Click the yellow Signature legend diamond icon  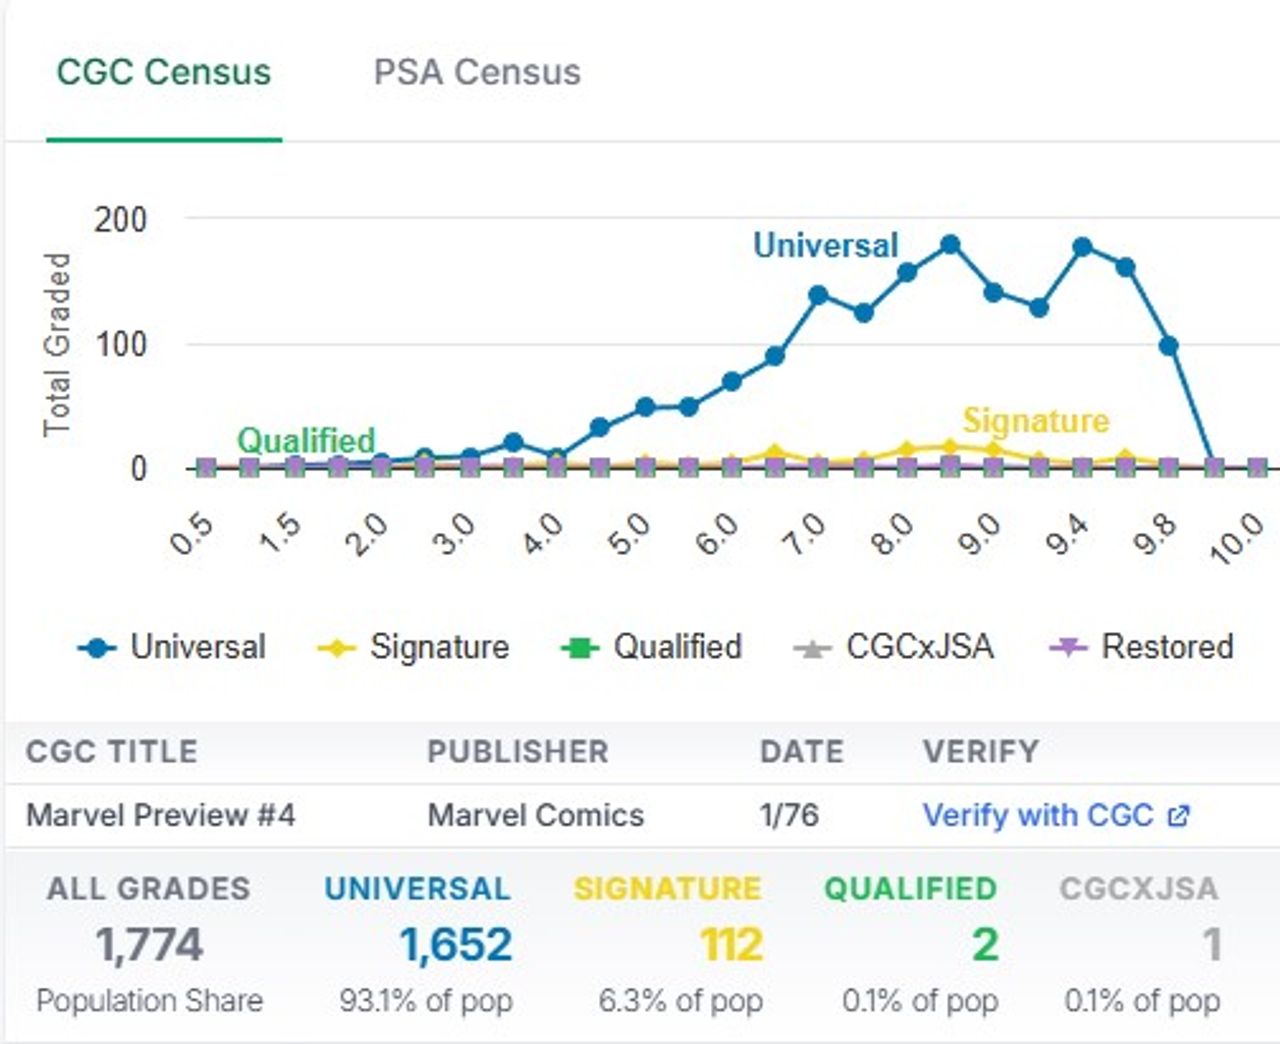(x=336, y=648)
